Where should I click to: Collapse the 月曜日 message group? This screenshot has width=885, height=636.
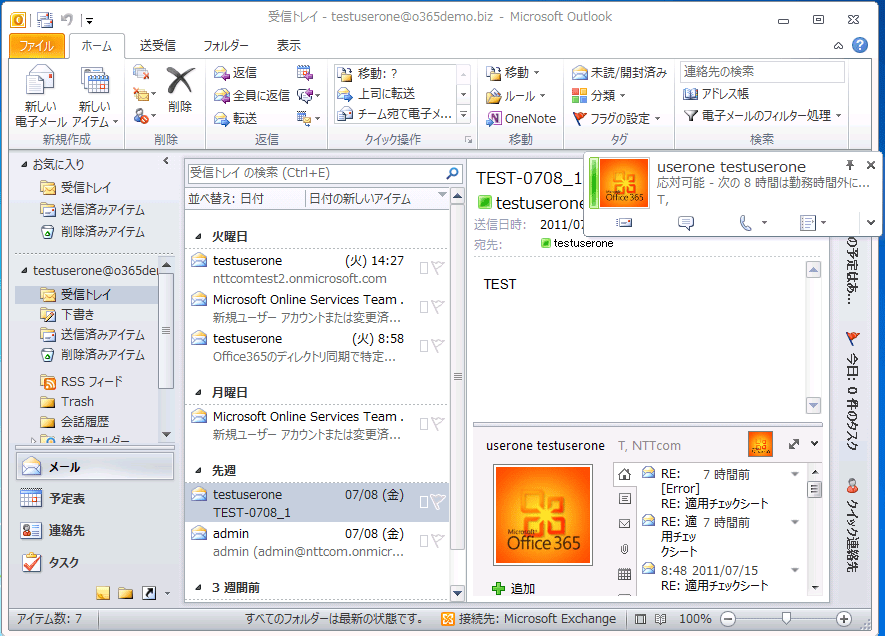click(x=199, y=393)
